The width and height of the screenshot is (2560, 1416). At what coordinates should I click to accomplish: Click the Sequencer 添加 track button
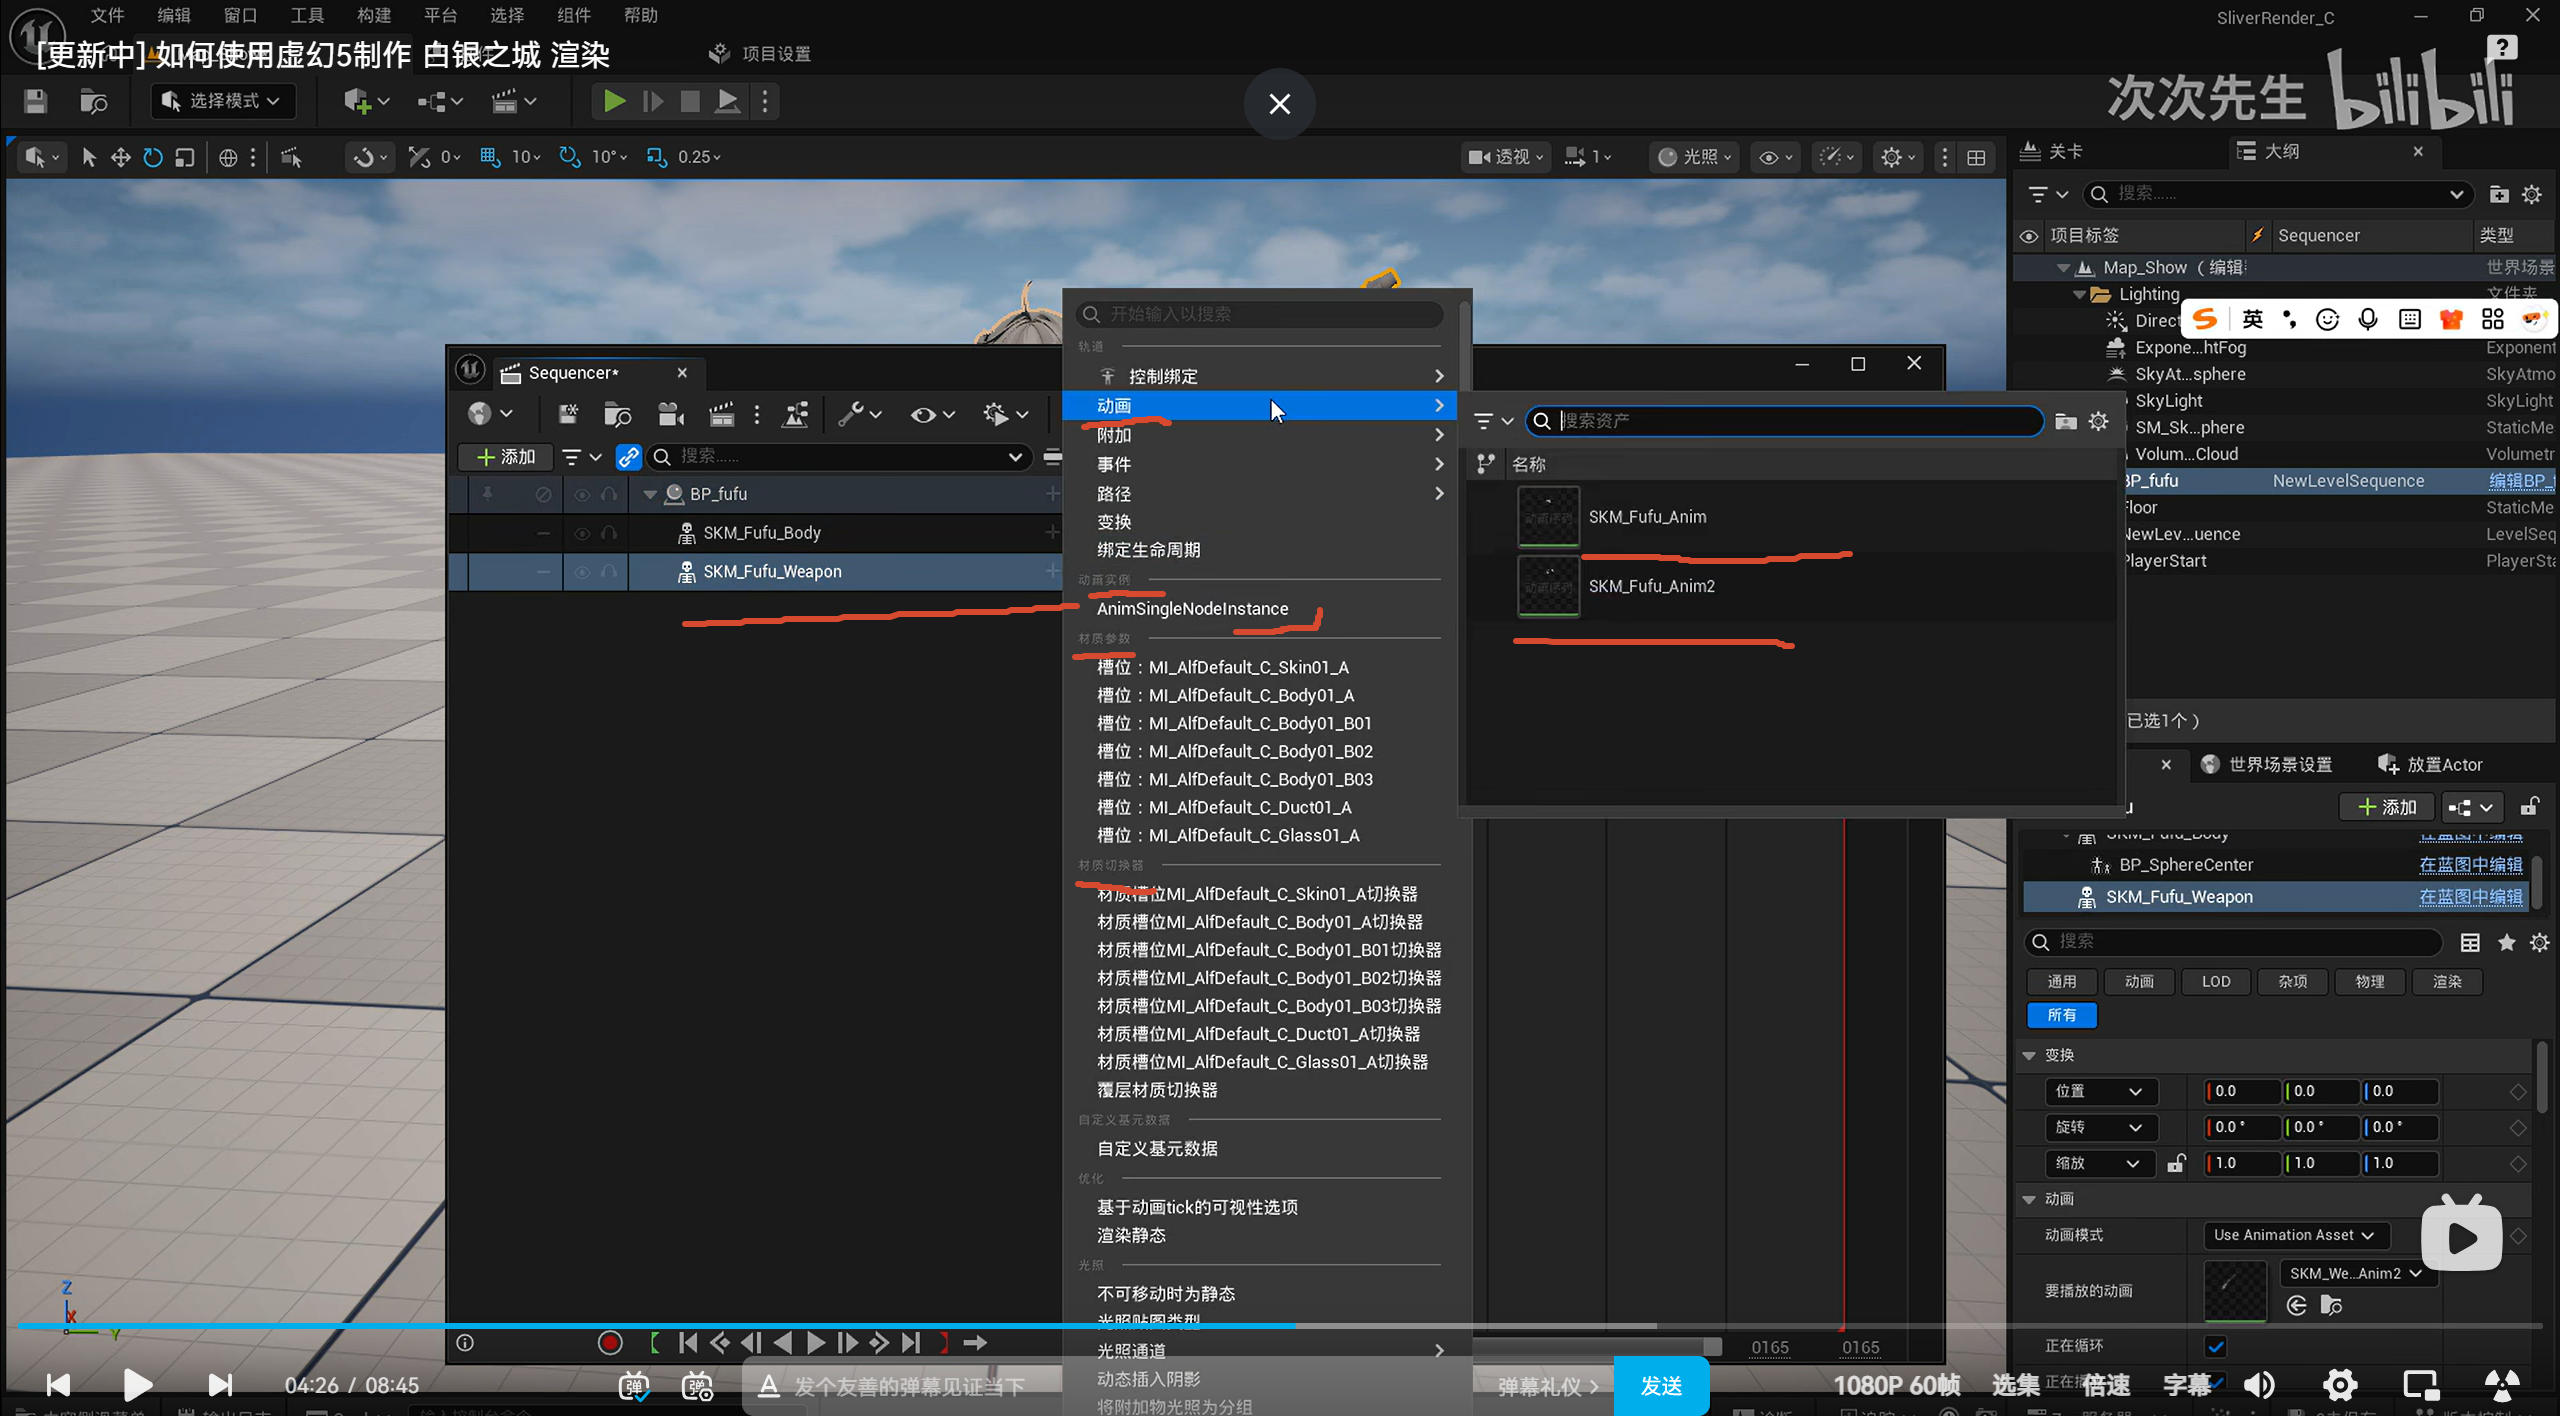(506, 457)
